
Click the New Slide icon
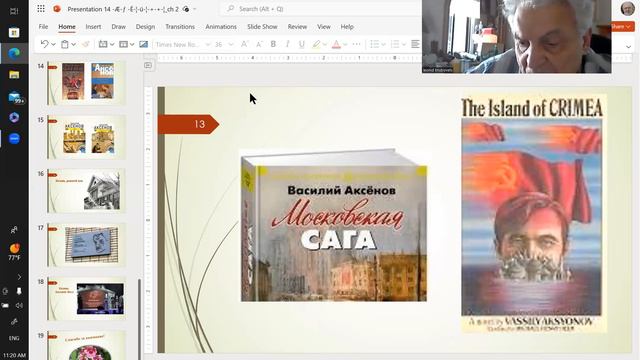click(103, 44)
